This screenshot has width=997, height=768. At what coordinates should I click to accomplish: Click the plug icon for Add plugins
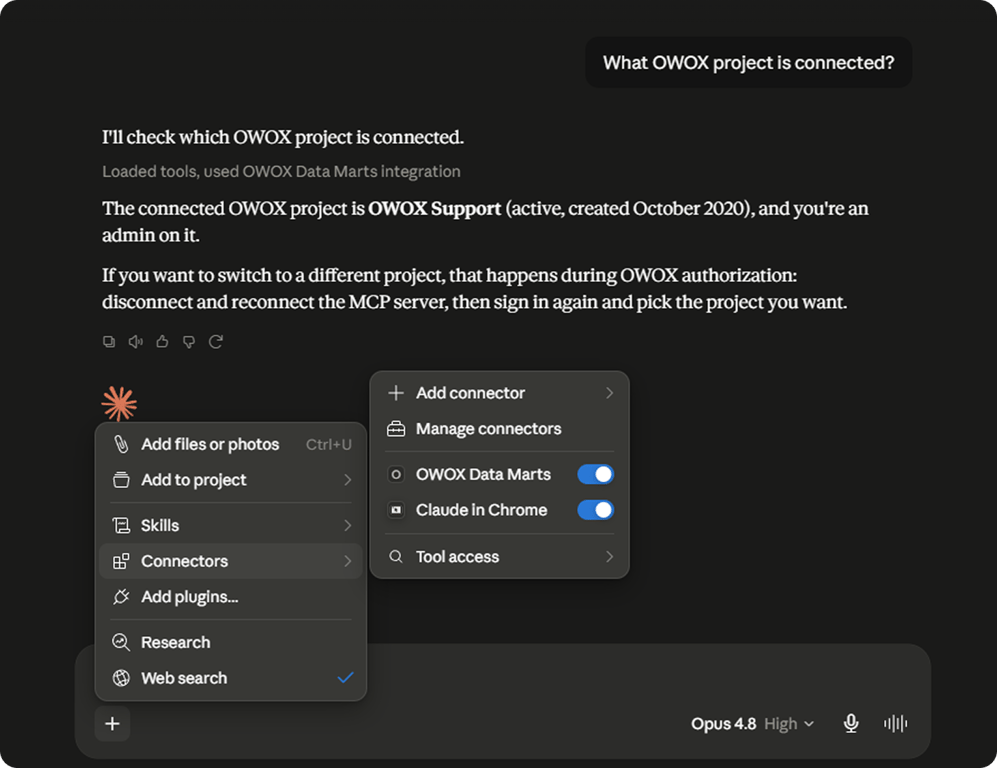[121, 596]
